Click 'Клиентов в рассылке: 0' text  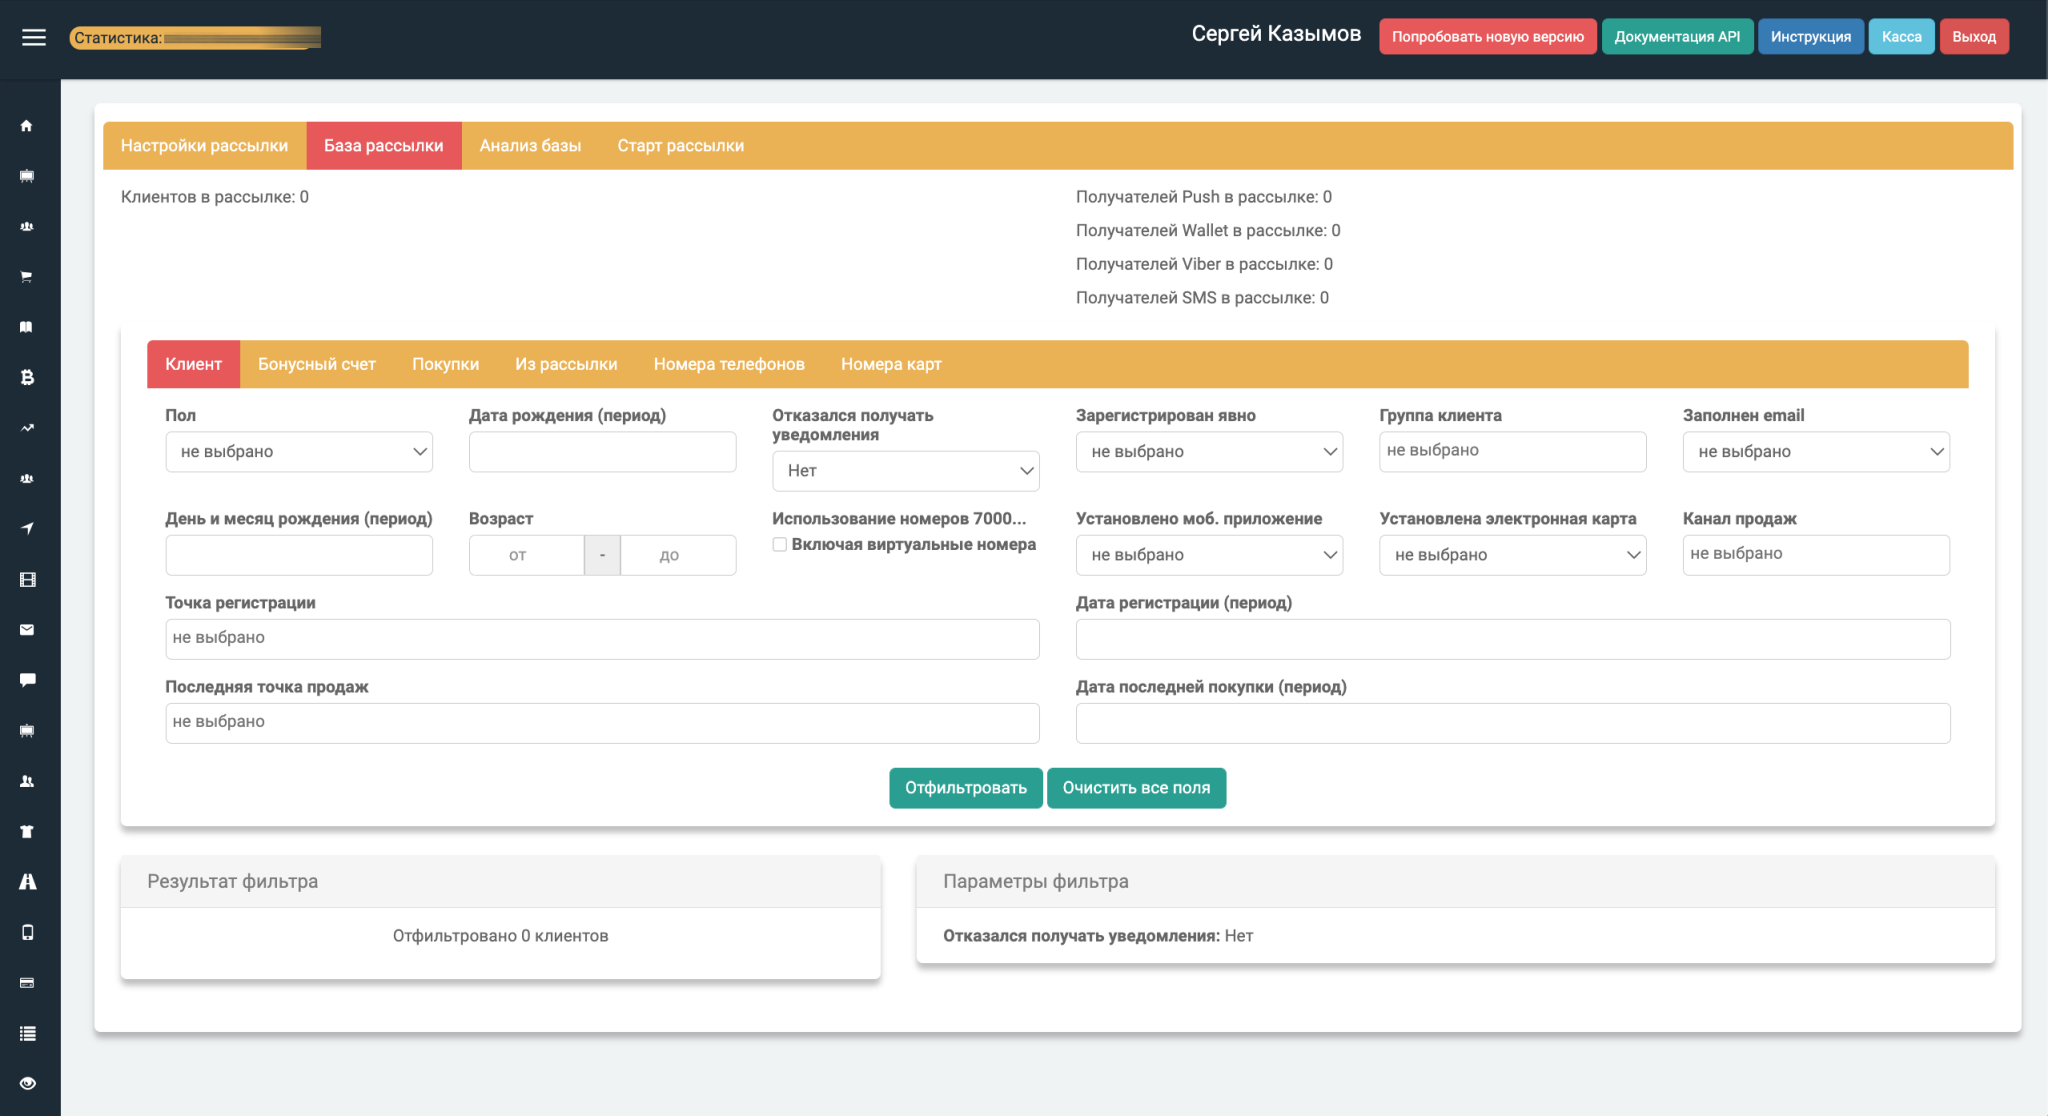click(x=215, y=197)
